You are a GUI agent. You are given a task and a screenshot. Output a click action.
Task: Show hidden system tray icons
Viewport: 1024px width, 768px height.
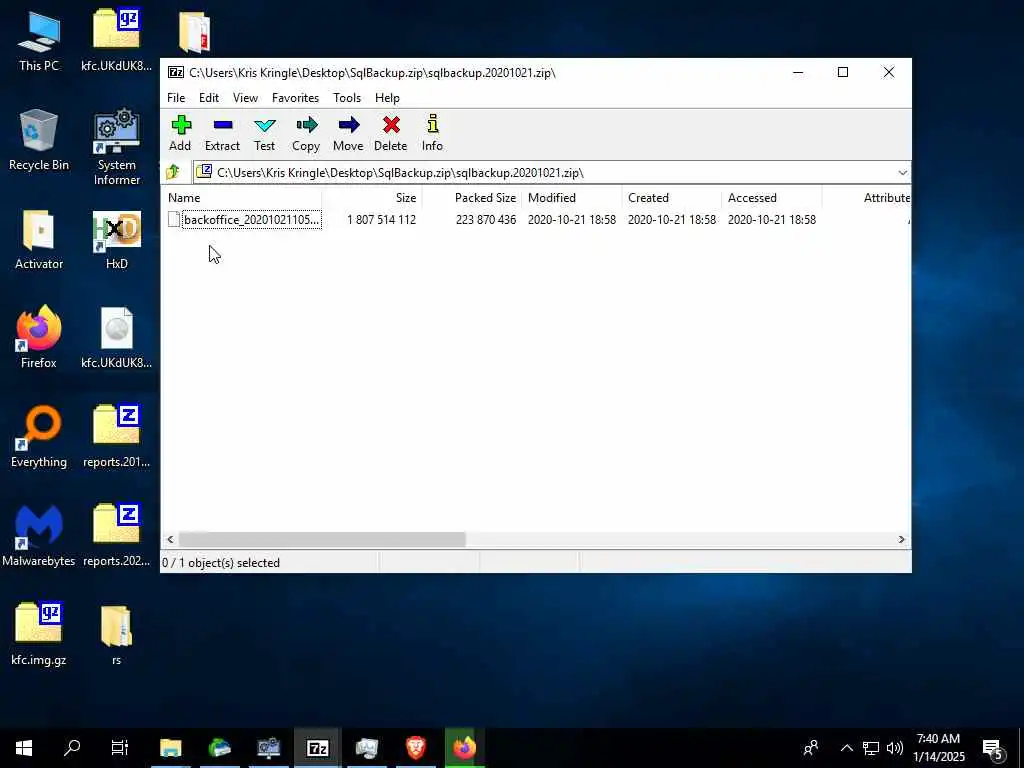pos(846,748)
